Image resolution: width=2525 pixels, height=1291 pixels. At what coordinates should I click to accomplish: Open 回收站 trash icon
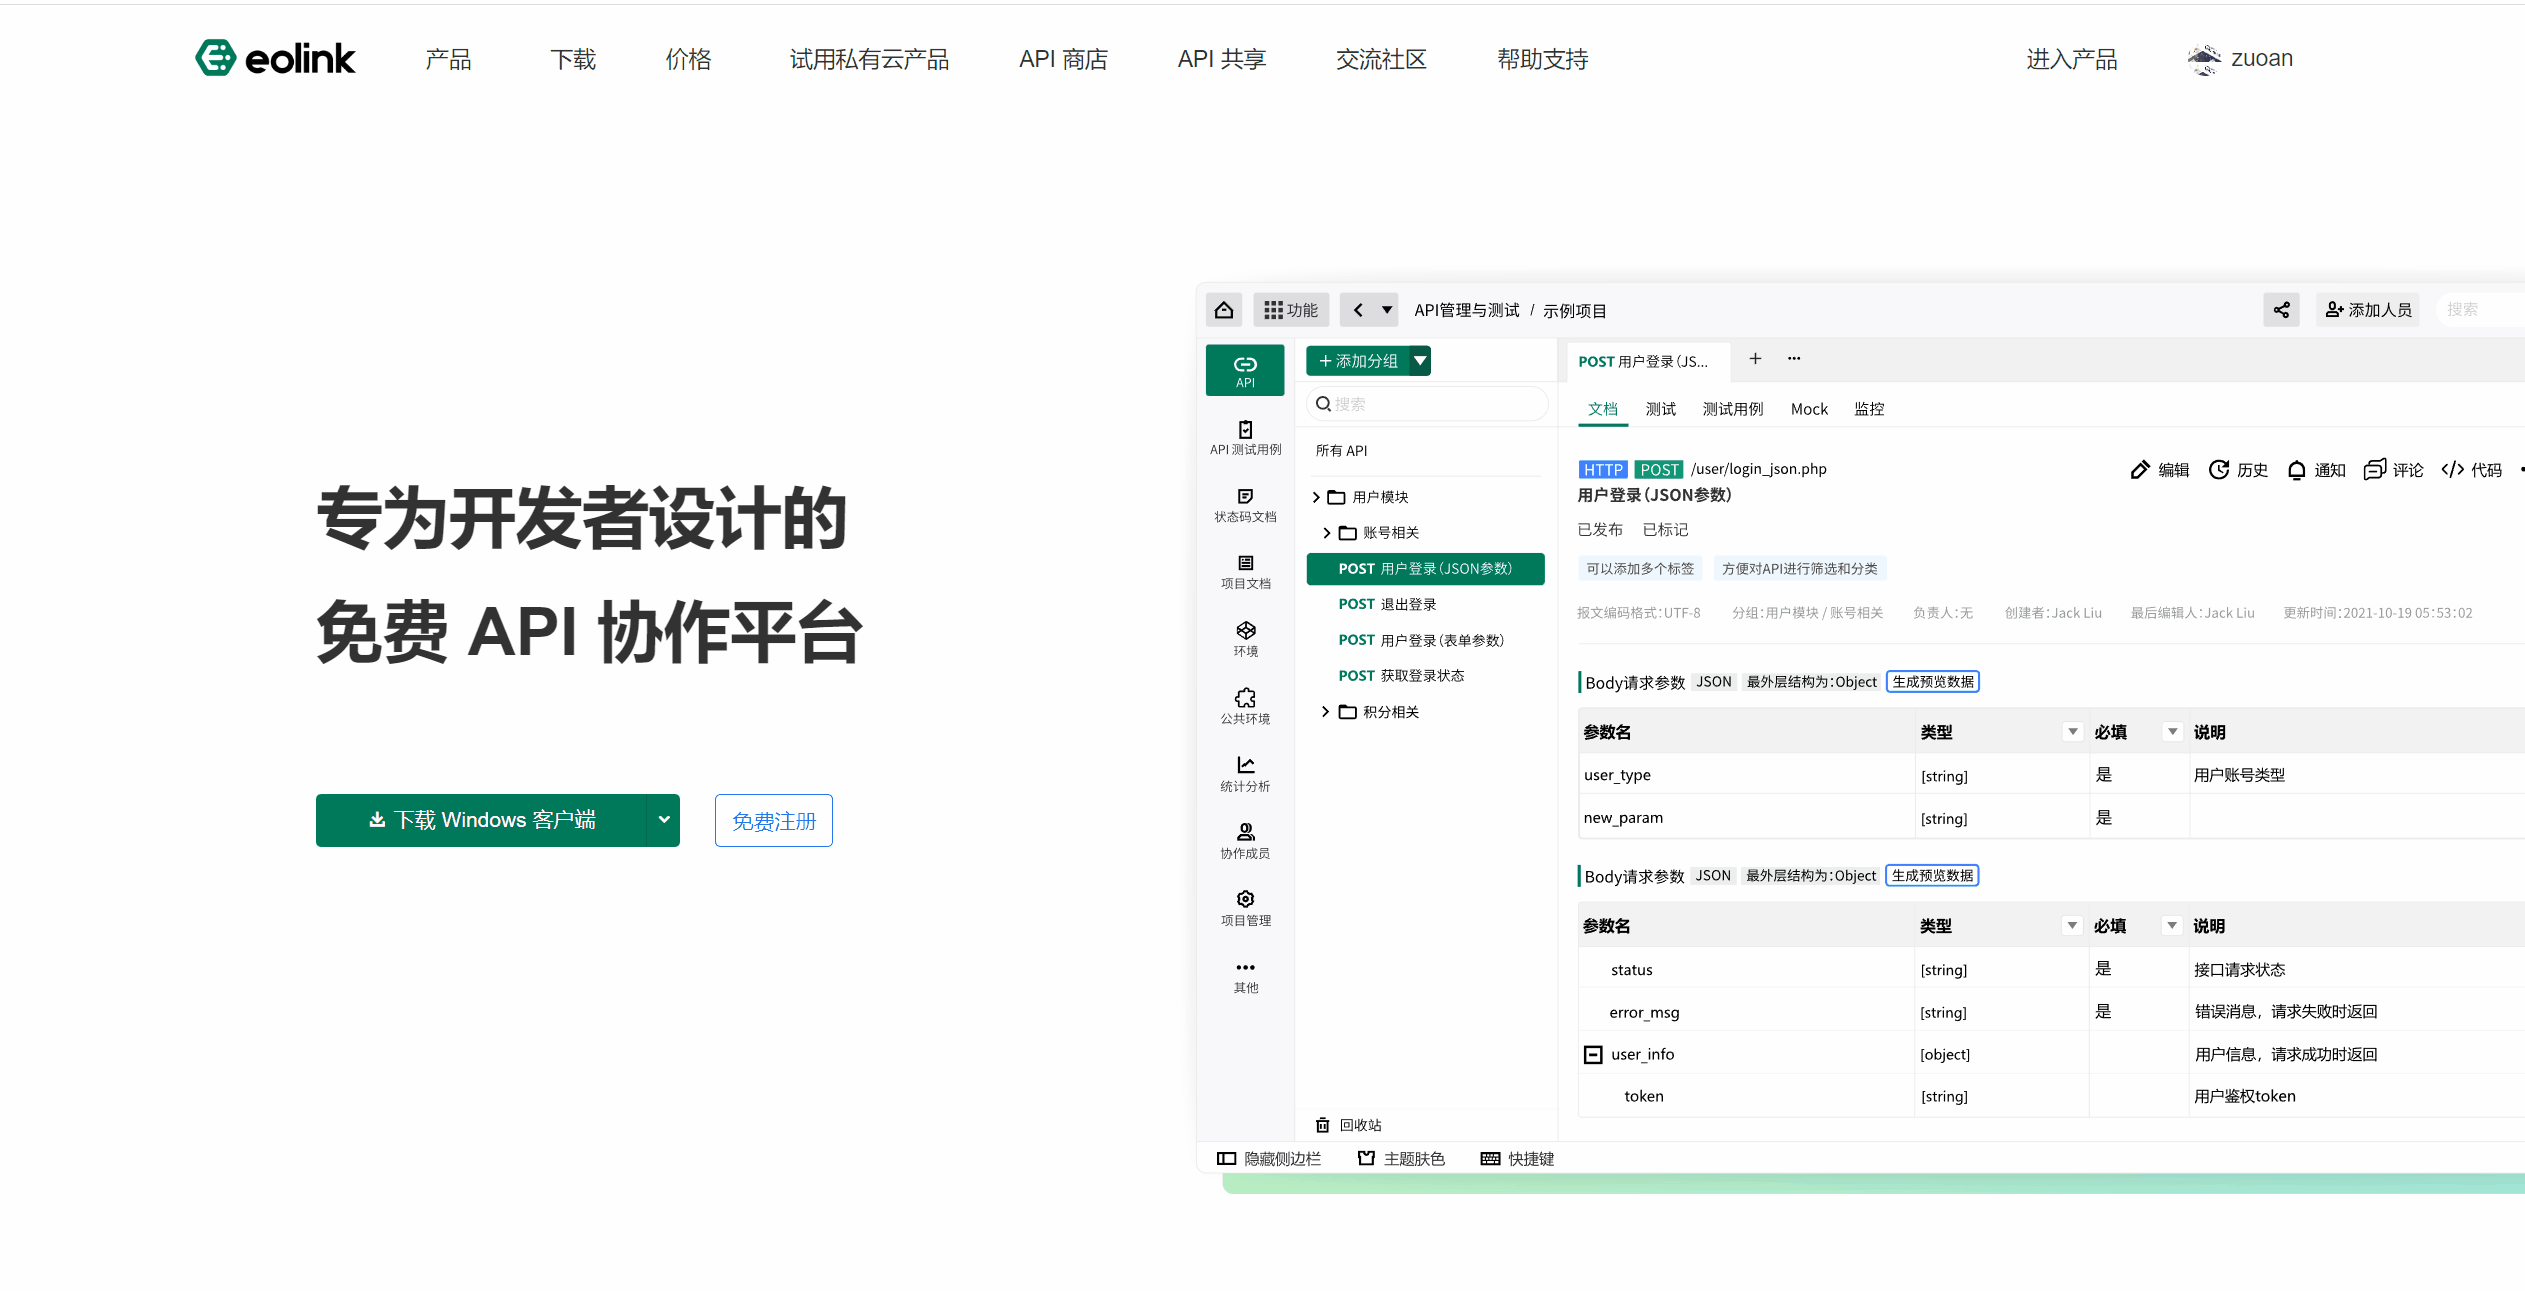1322,1125
